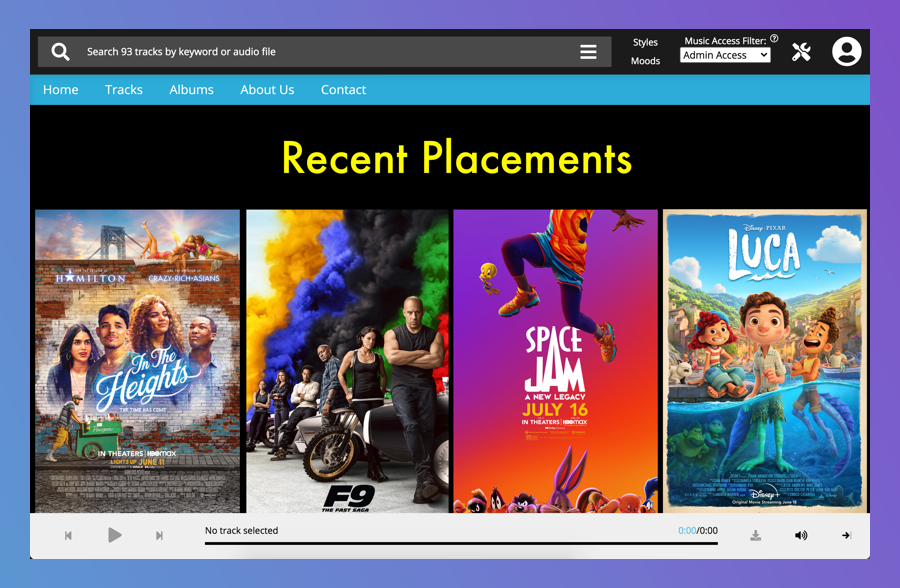The image size is (900, 588).
Task: Open the About Us page
Action: coord(267,90)
